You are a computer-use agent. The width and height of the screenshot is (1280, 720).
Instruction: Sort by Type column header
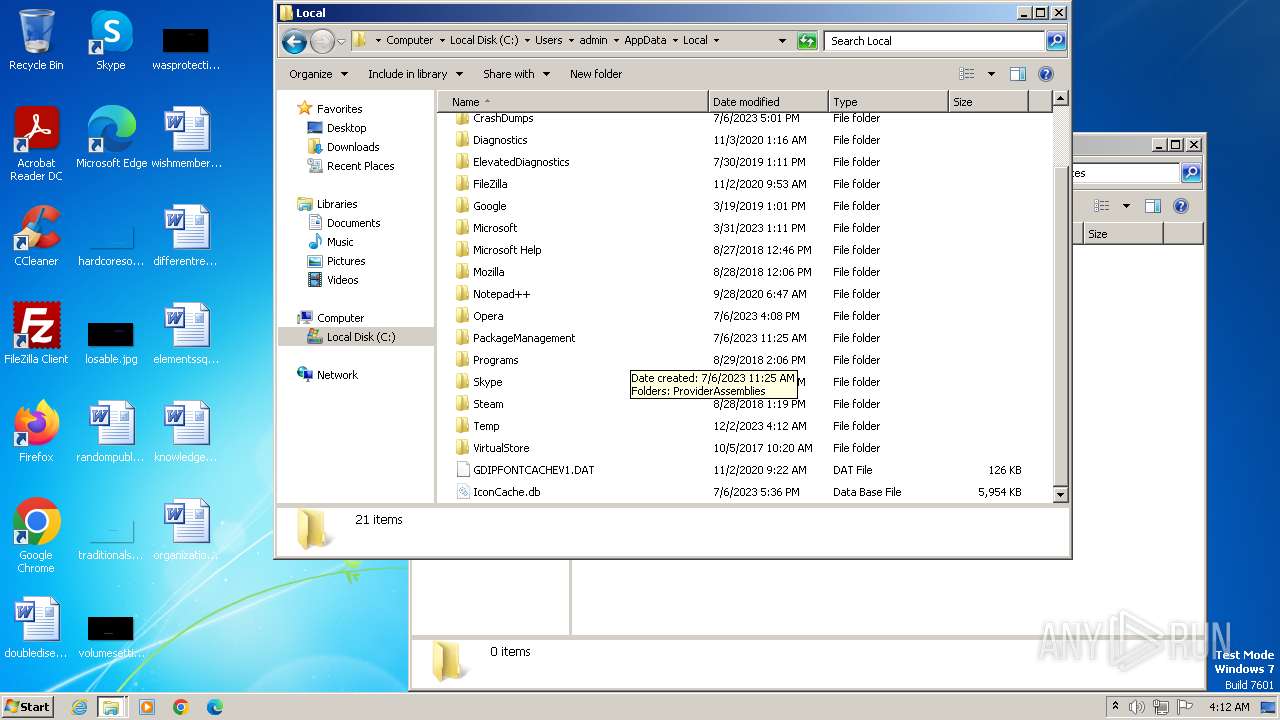tap(888, 102)
